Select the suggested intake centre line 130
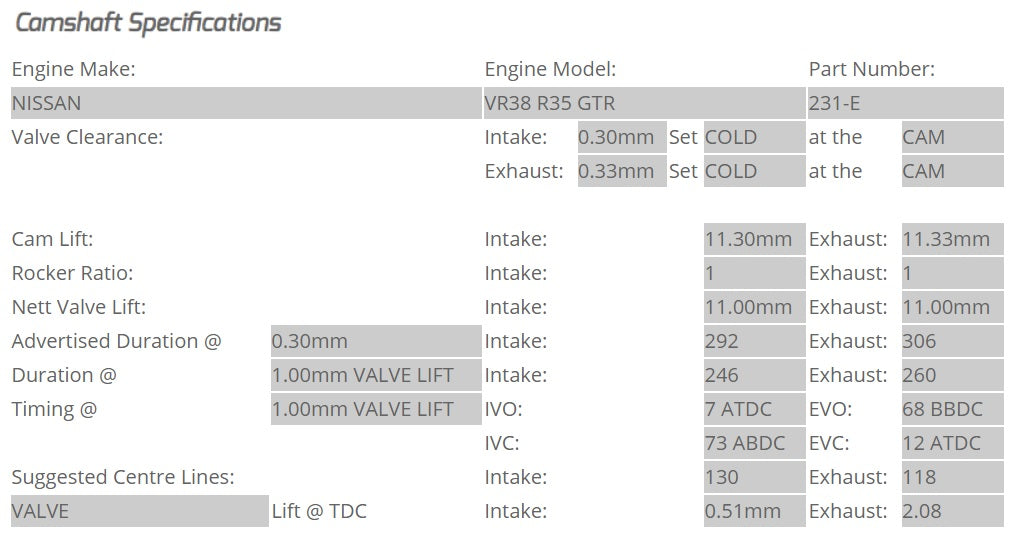Screen dimensions: 1015x541 [754, 477]
